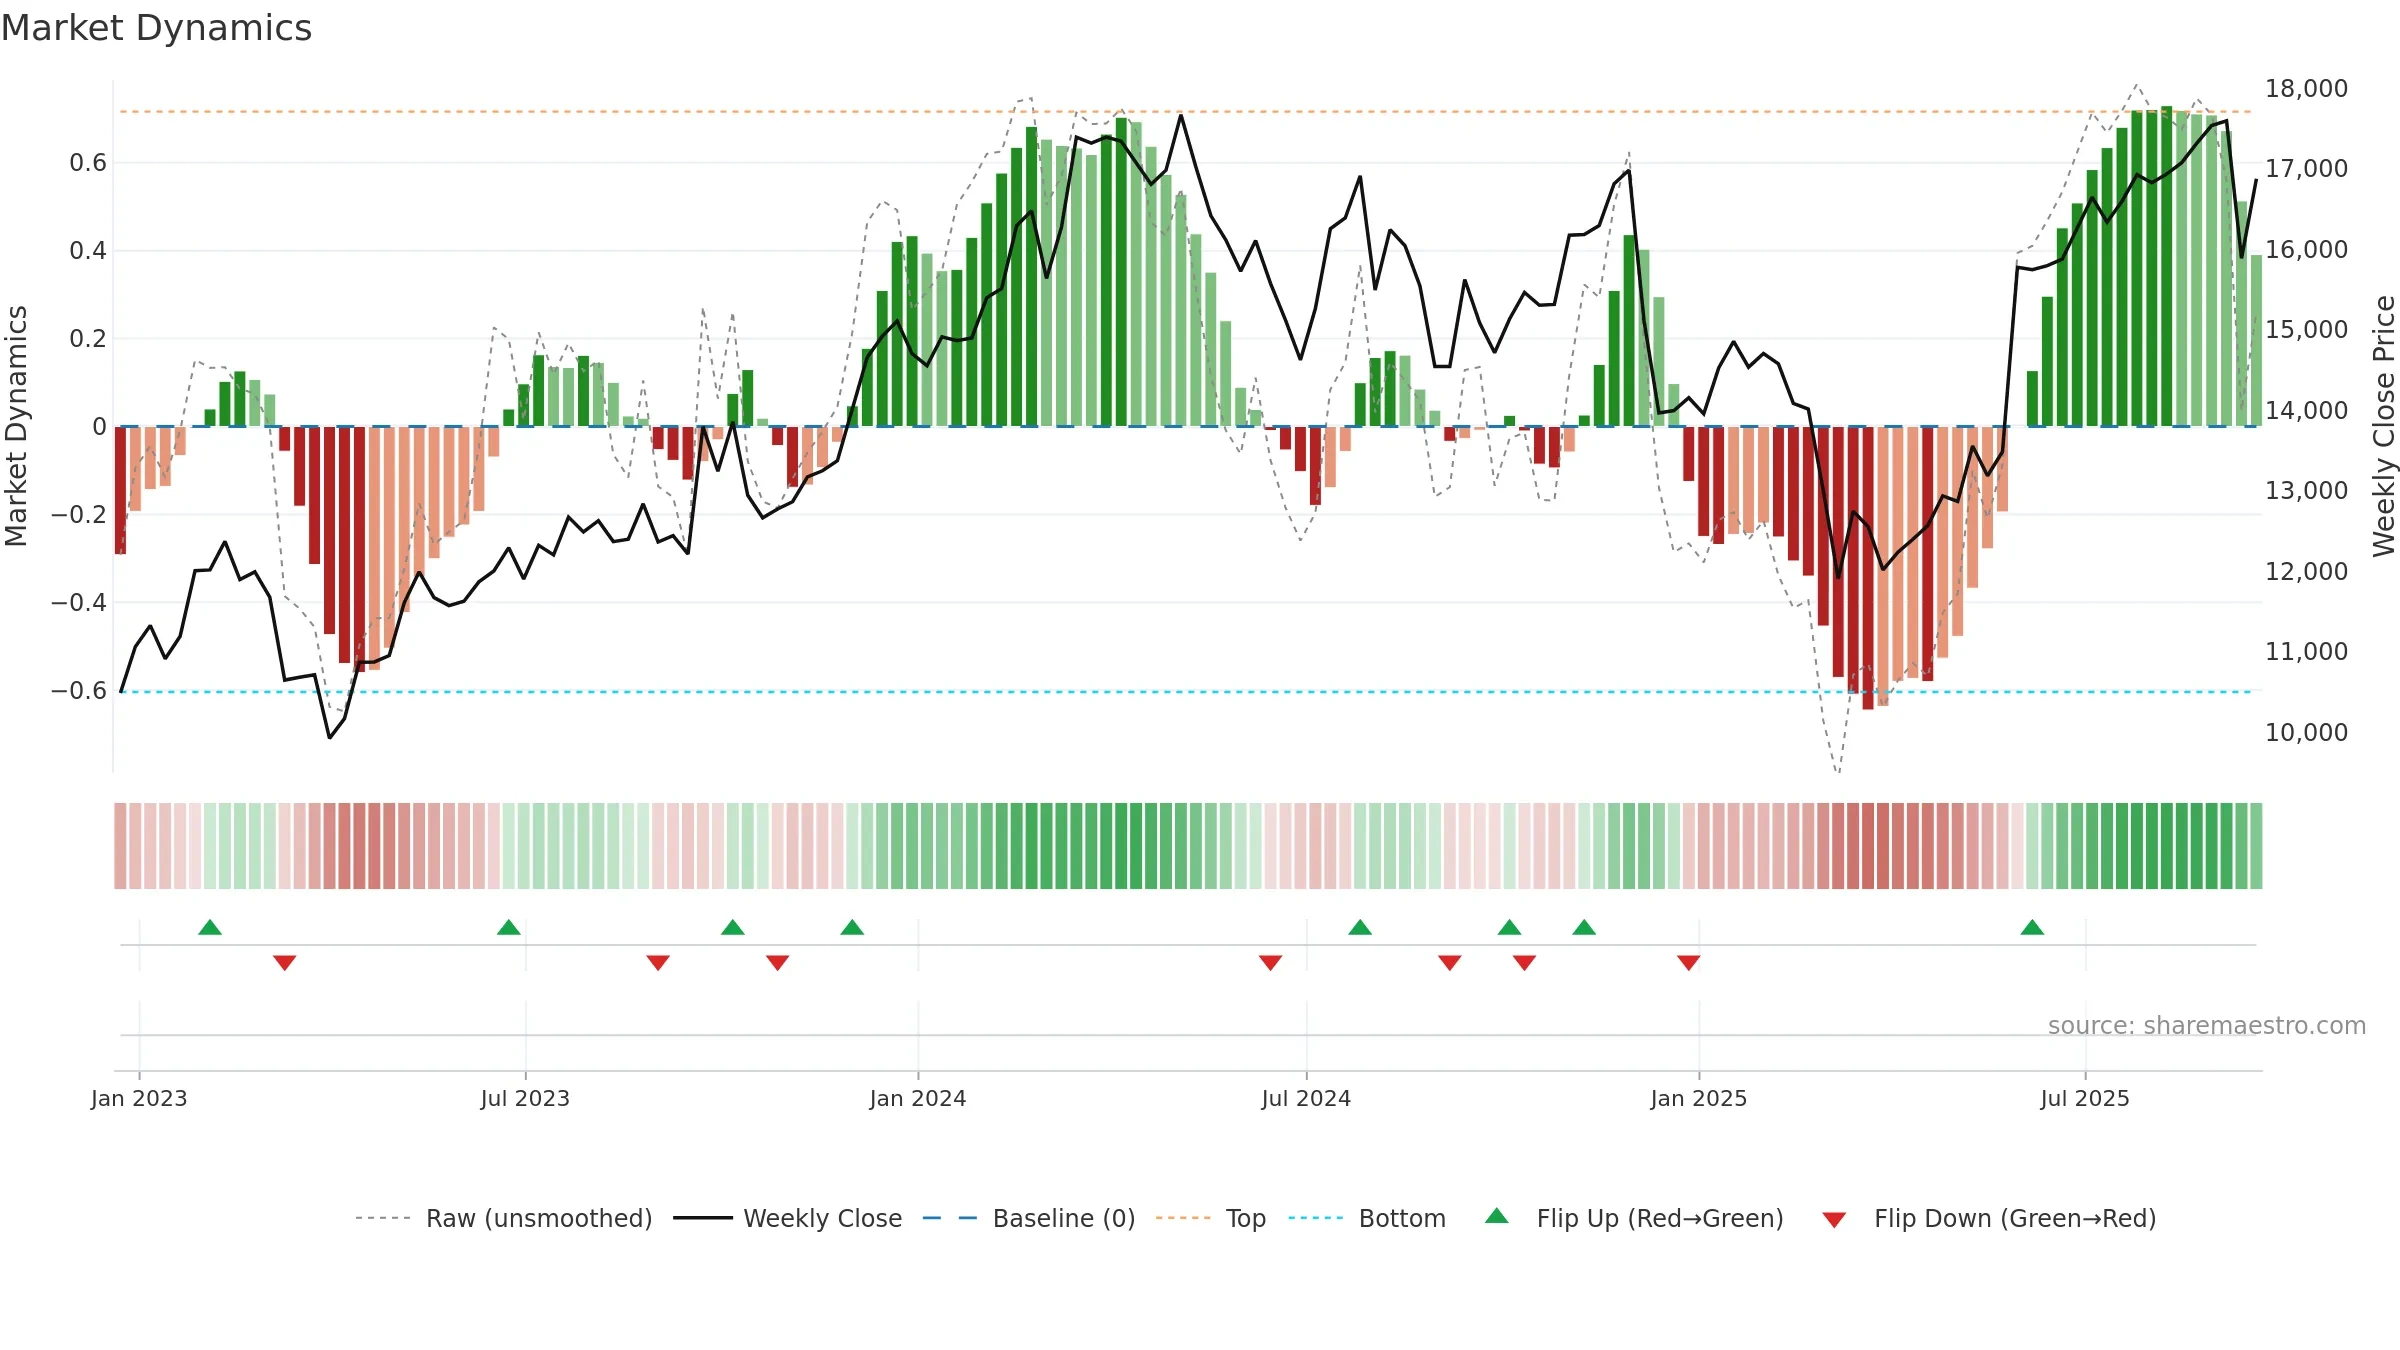Click the Flip Up triangle just after Jul 2024
This screenshot has height=1350, width=2400.
1360,927
